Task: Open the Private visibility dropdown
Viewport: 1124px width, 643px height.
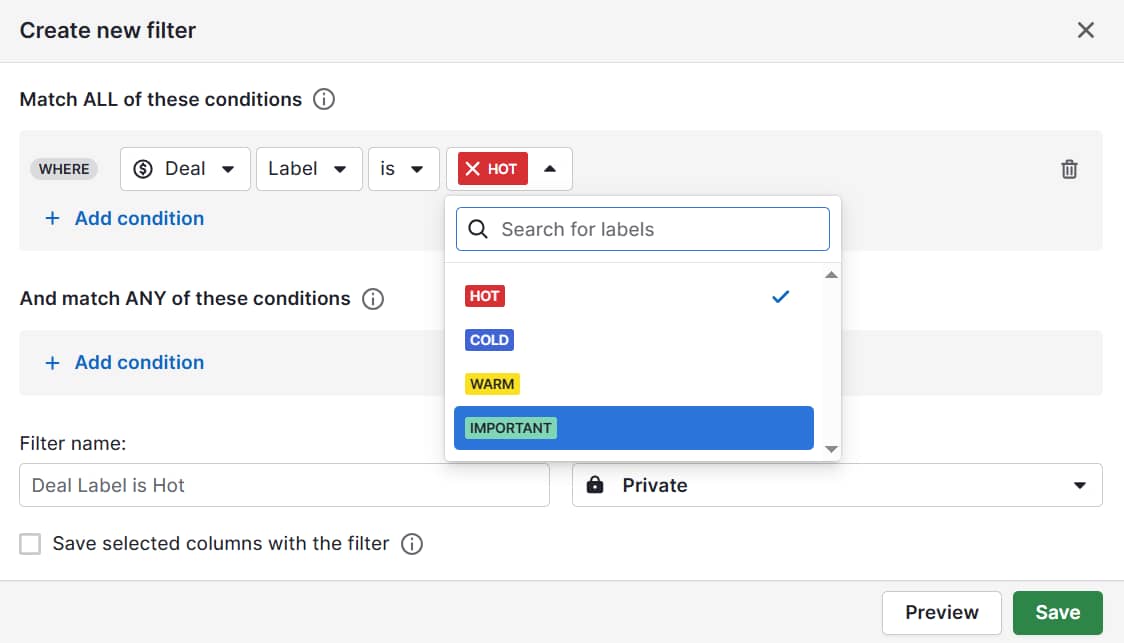Action: point(1079,485)
